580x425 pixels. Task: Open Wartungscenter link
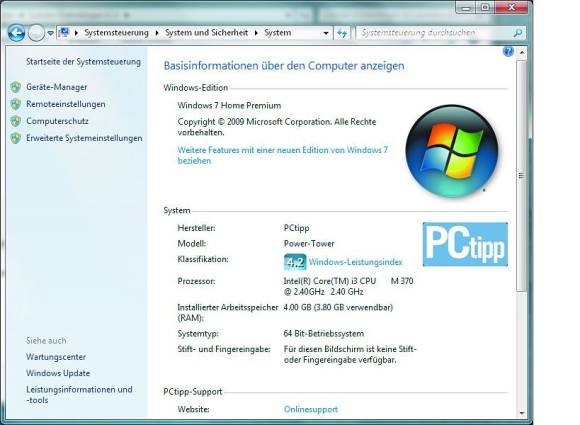56,357
